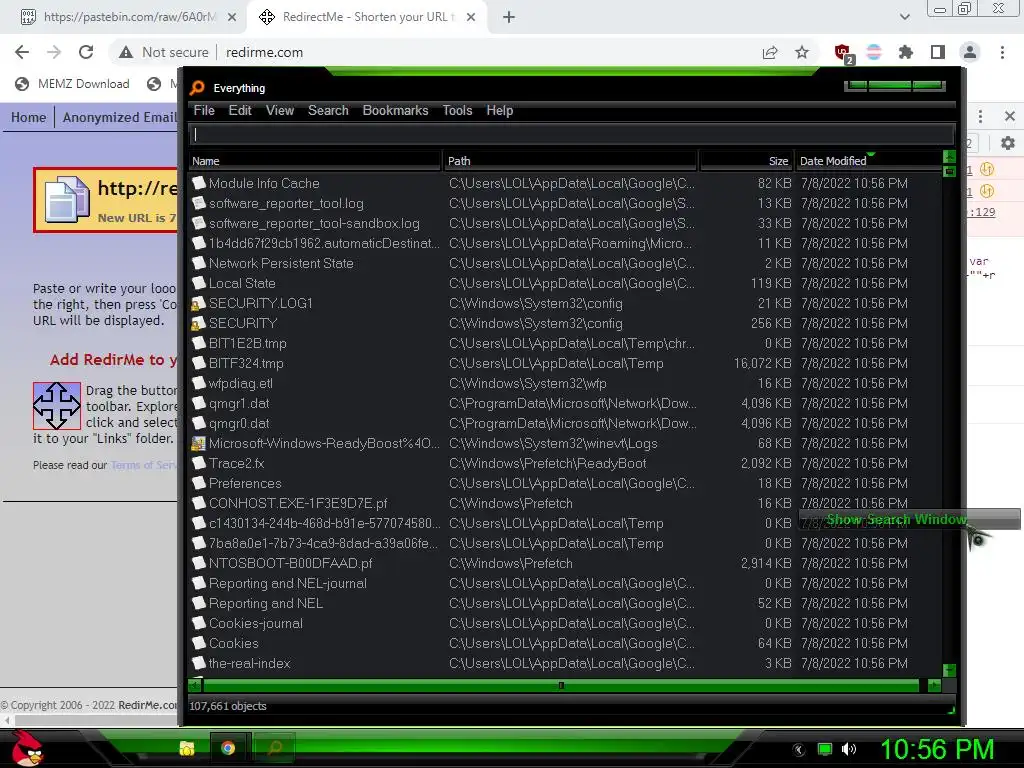Open the File menu in Everything

204,110
